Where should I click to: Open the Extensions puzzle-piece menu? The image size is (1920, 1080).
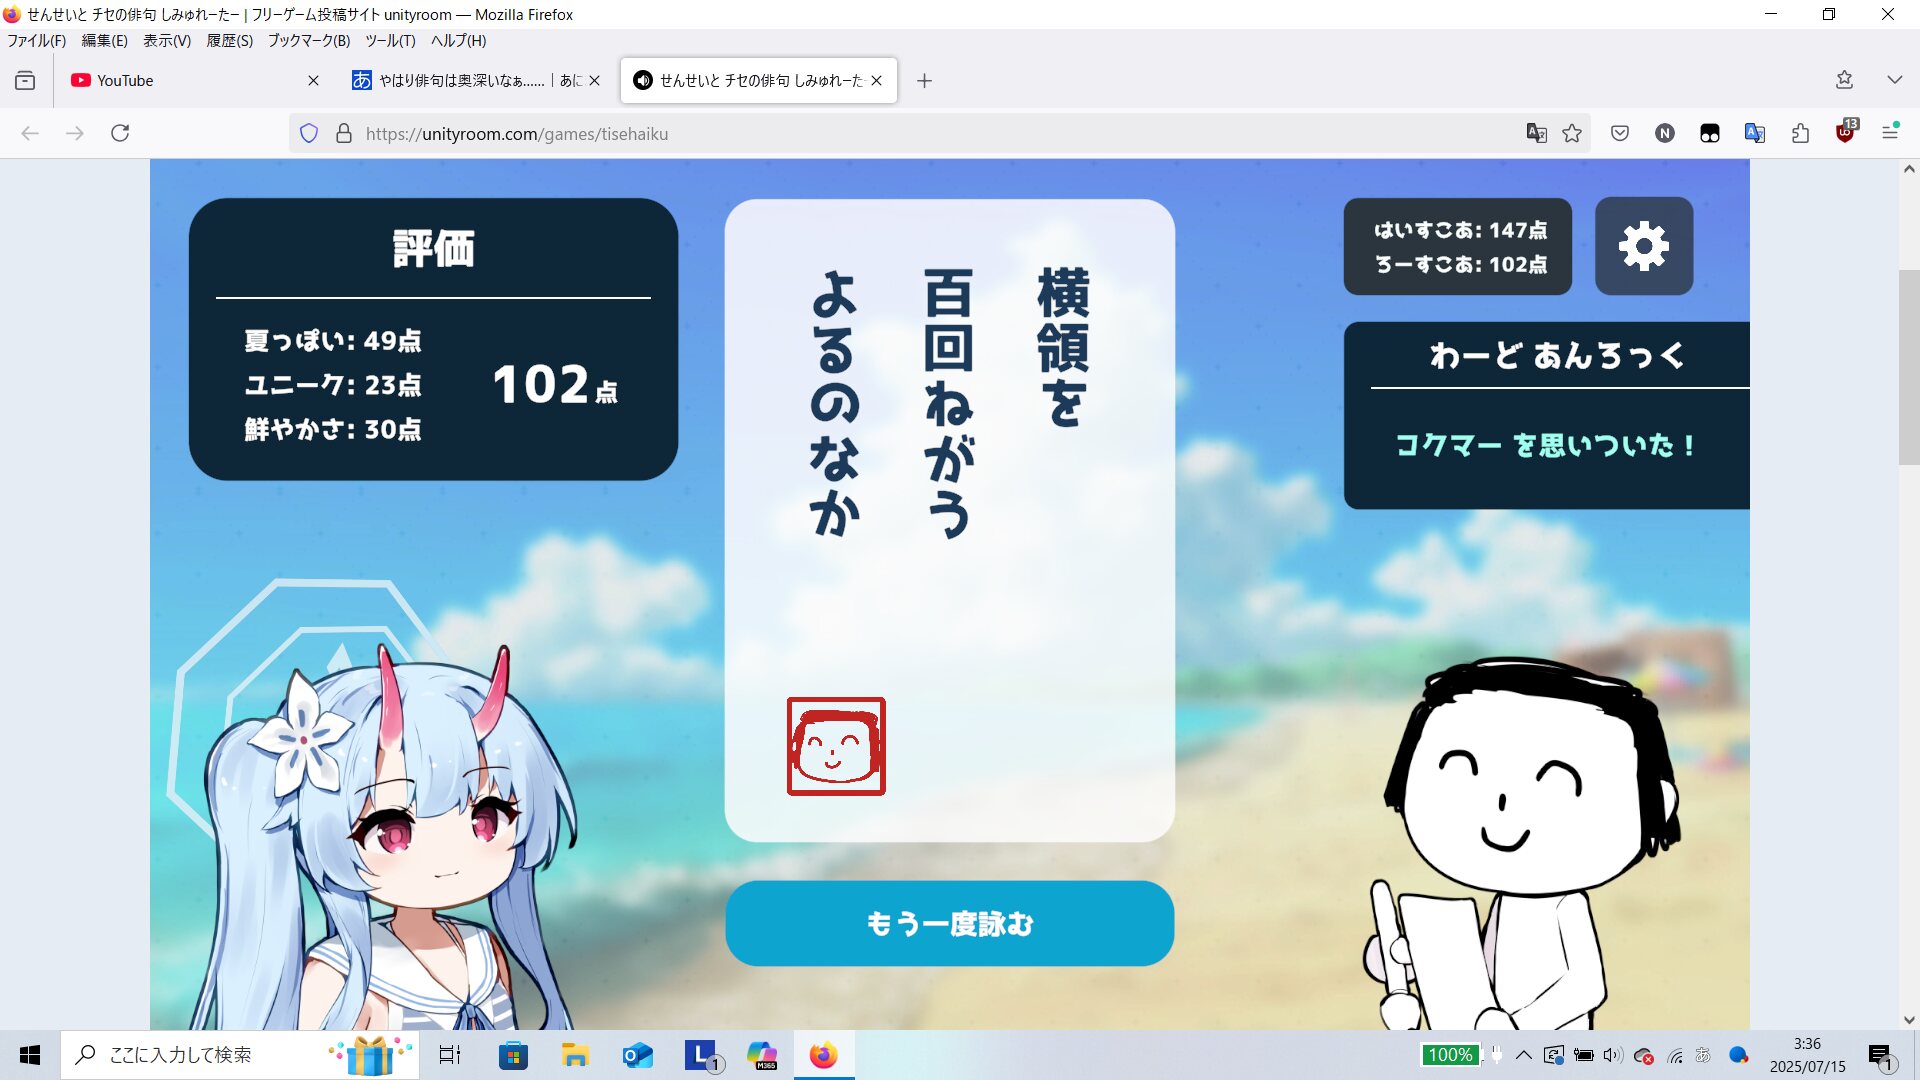(x=1800, y=133)
